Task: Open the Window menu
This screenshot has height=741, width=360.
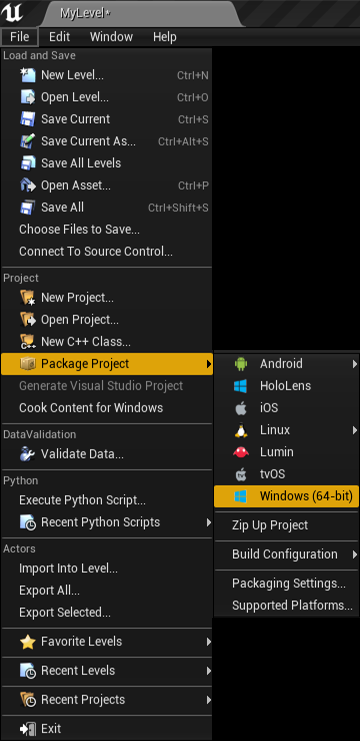Action: (x=111, y=37)
